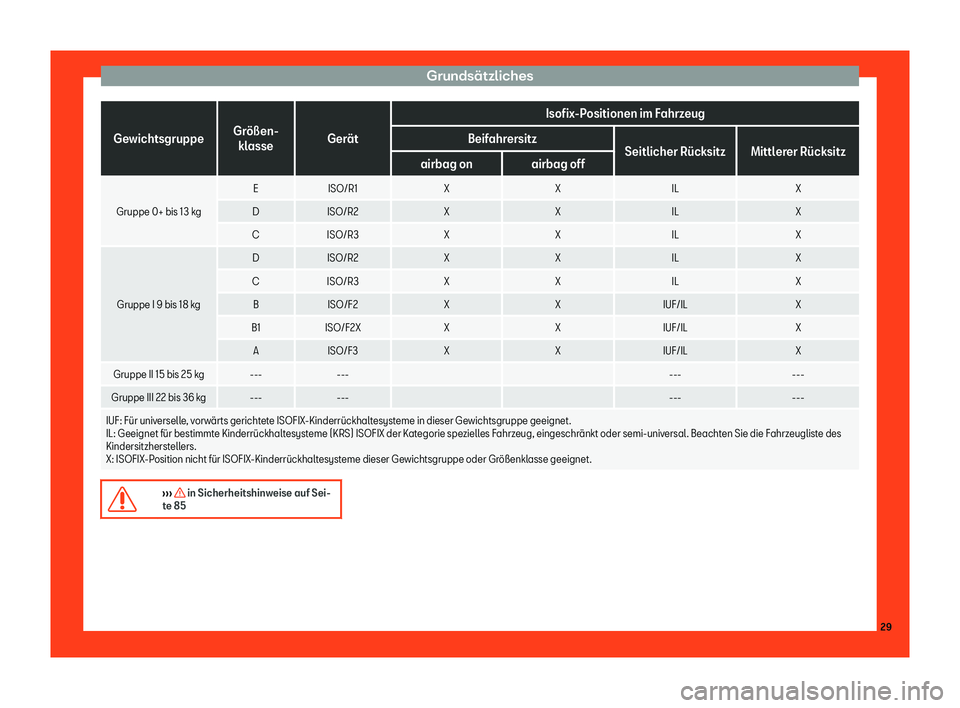960x708 pixels.
Task: Select the Beifahrersitz header cell
Action: pos(502,138)
